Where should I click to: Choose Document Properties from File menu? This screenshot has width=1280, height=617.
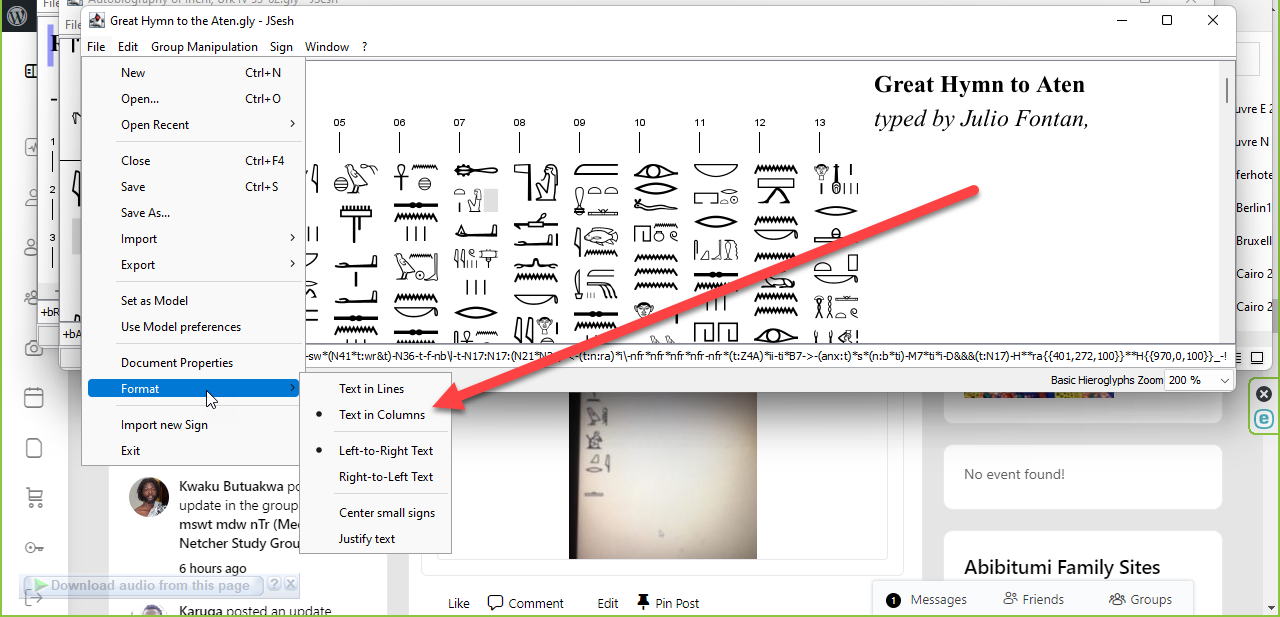click(177, 363)
